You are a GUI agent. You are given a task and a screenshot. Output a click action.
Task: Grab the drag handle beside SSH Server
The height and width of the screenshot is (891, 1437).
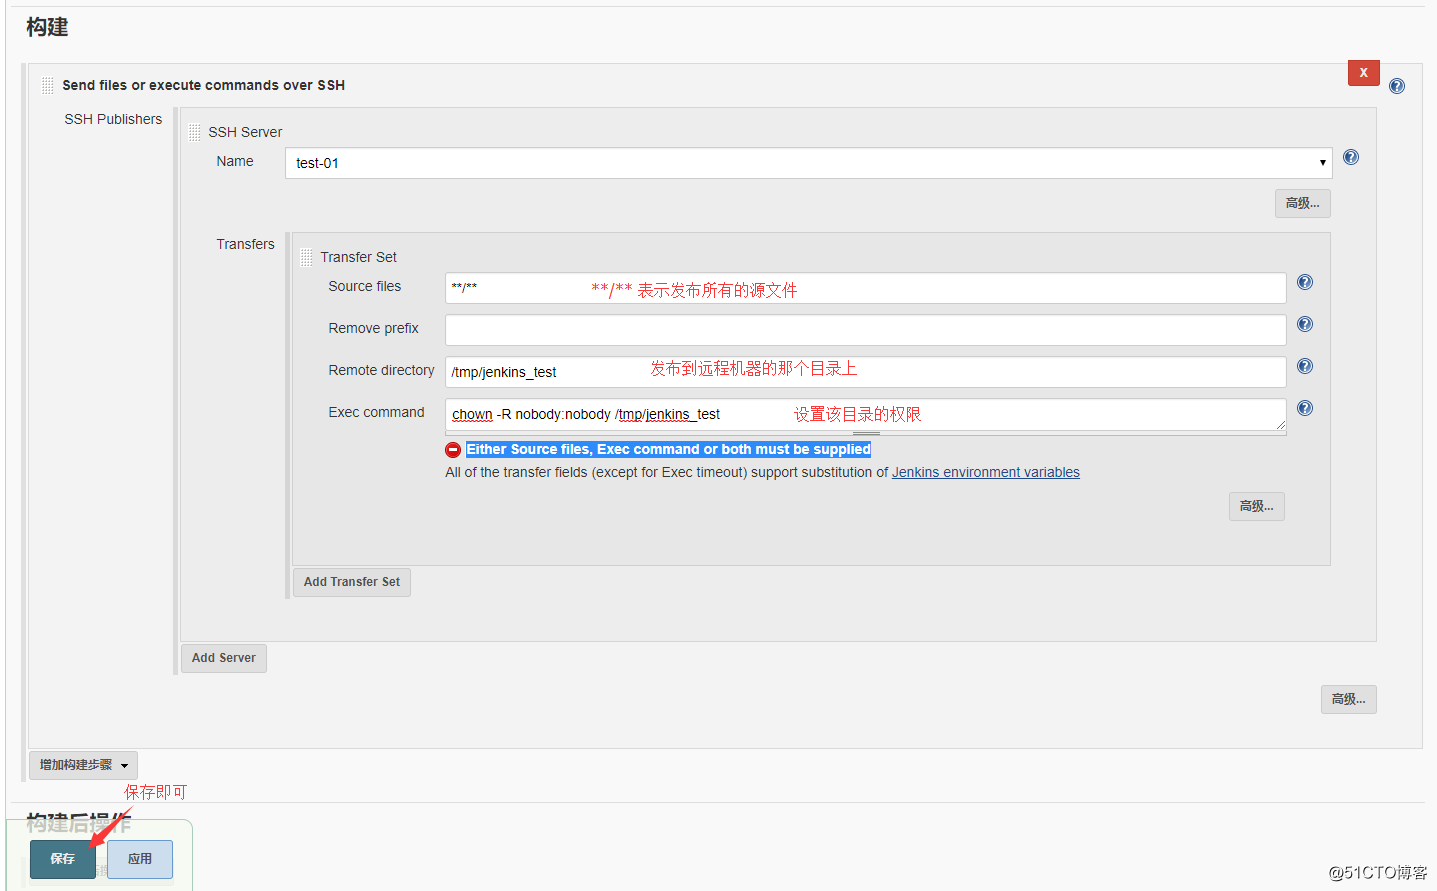pos(194,132)
